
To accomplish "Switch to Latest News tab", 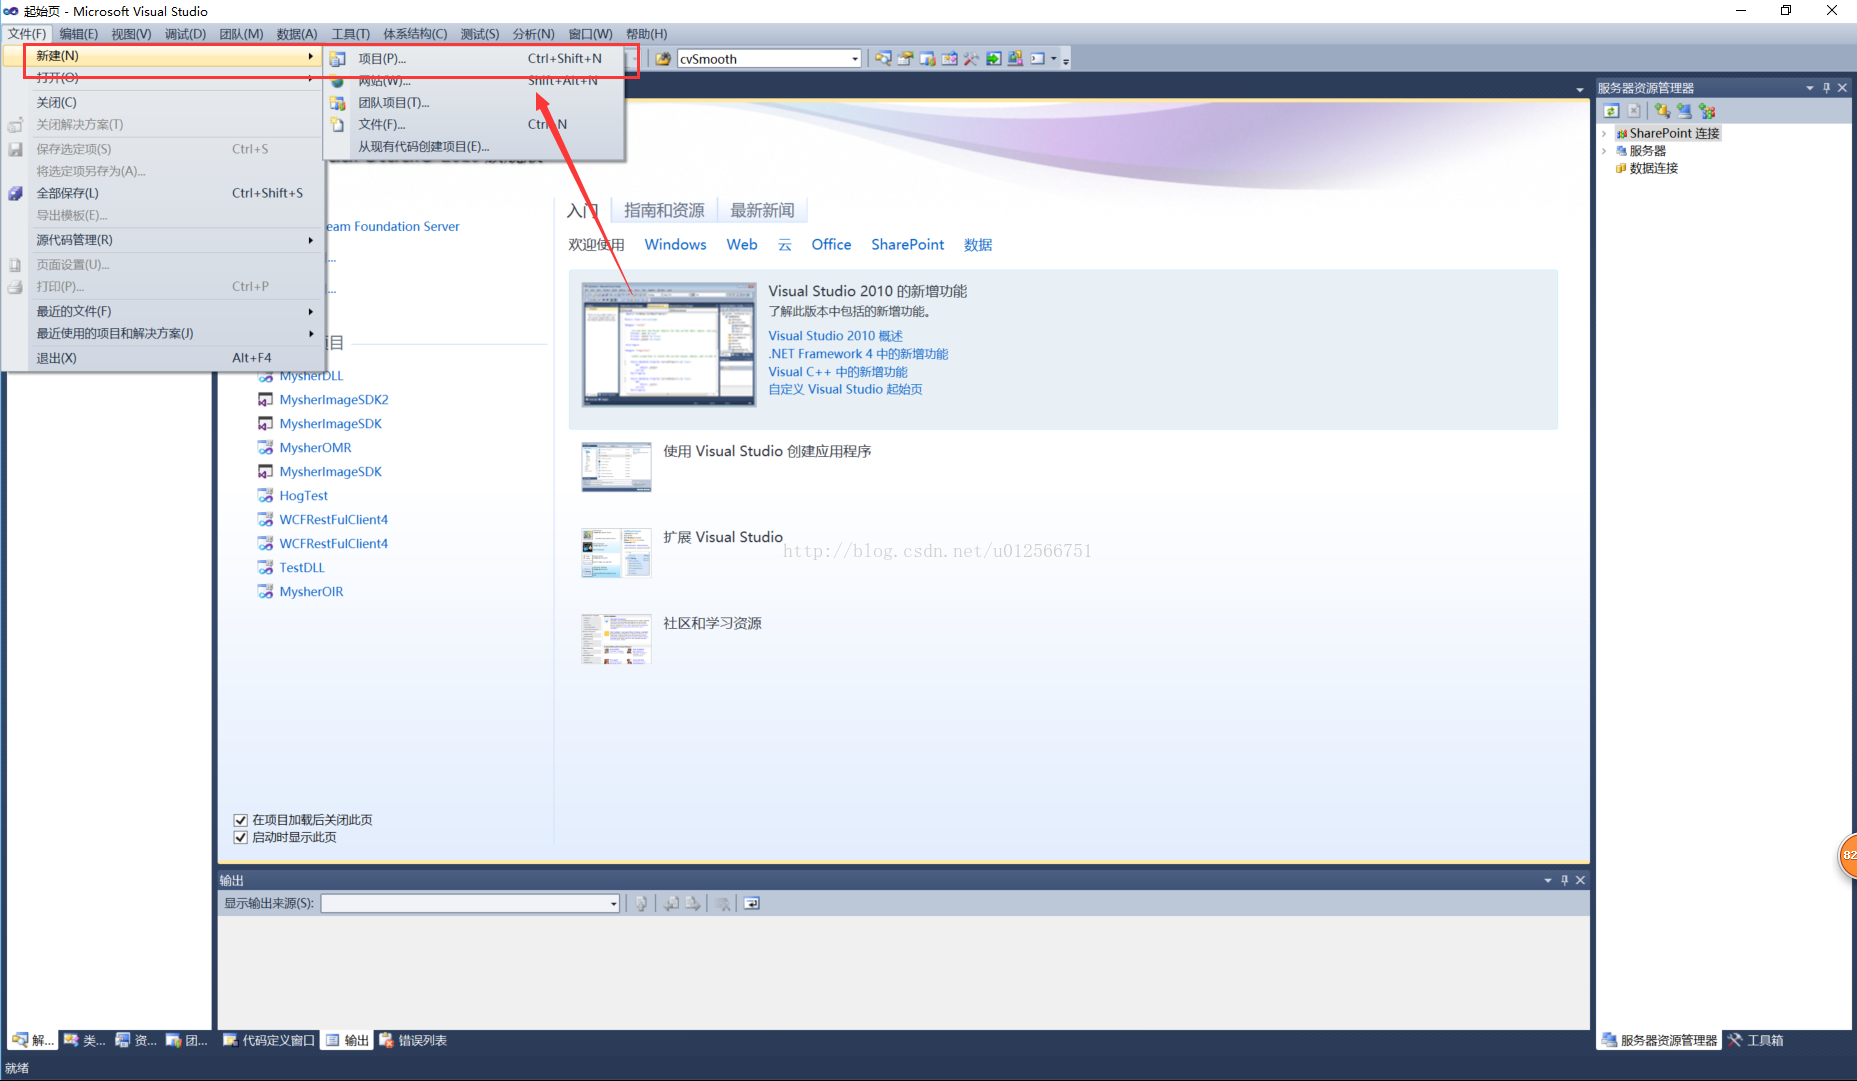I will coord(762,210).
